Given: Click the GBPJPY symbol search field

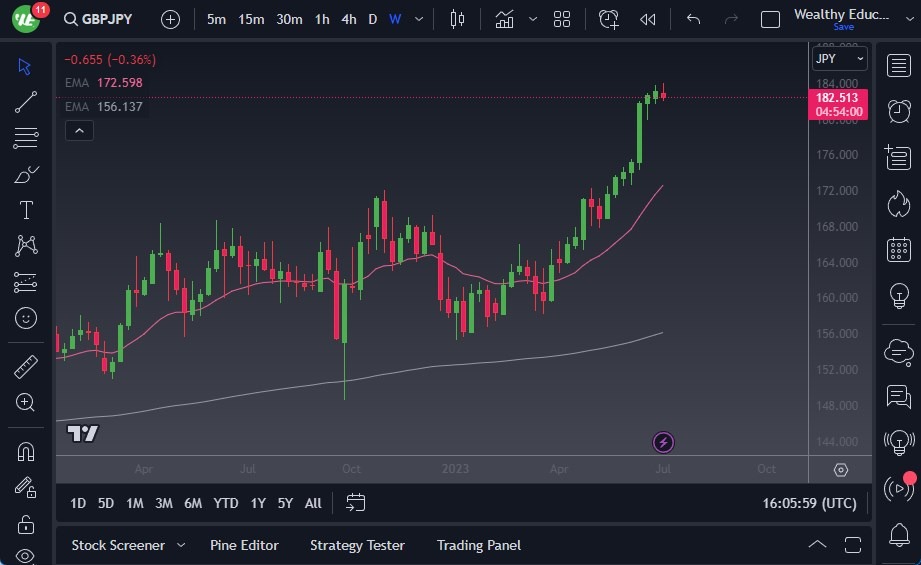Looking at the screenshot, I should 100,19.
